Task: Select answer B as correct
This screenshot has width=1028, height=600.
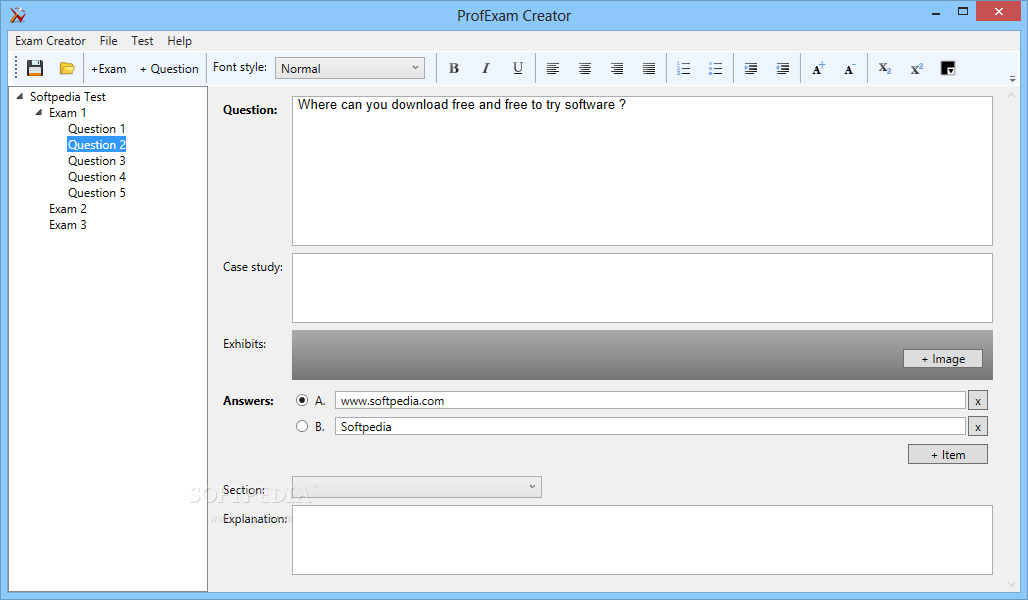Action: (302, 426)
